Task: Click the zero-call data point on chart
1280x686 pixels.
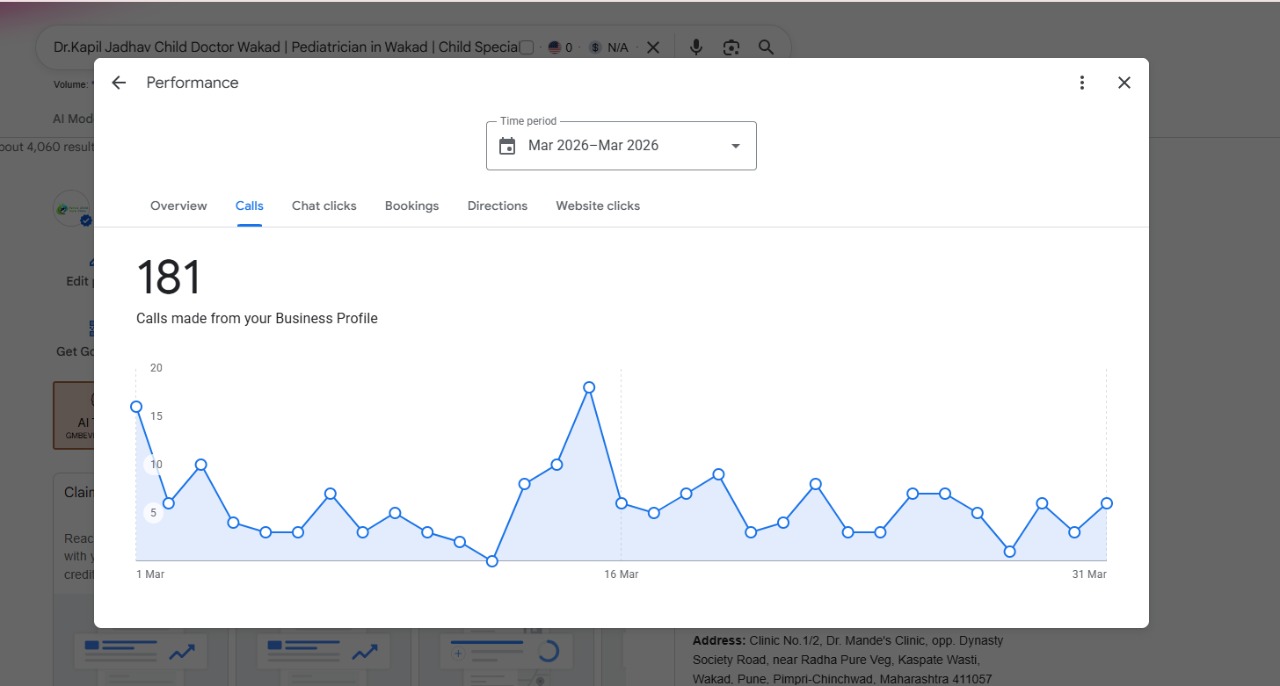Action: pos(492,561)
